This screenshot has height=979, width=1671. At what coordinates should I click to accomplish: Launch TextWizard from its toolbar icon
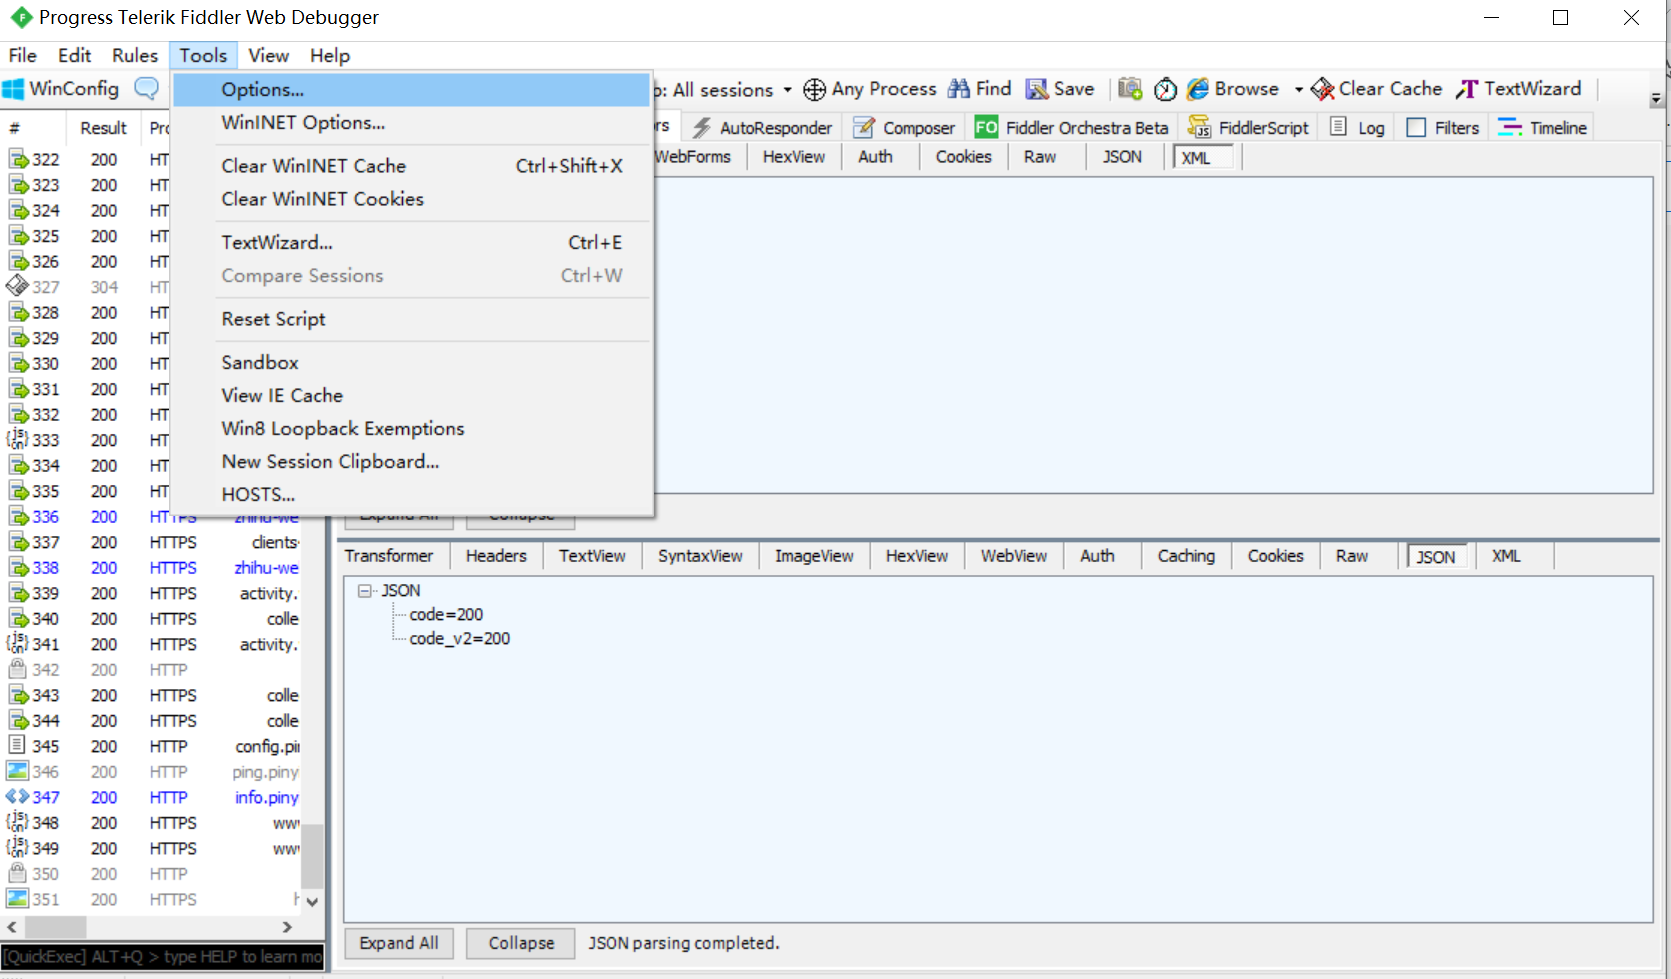pyautogui.click(x=1467, y=90)
